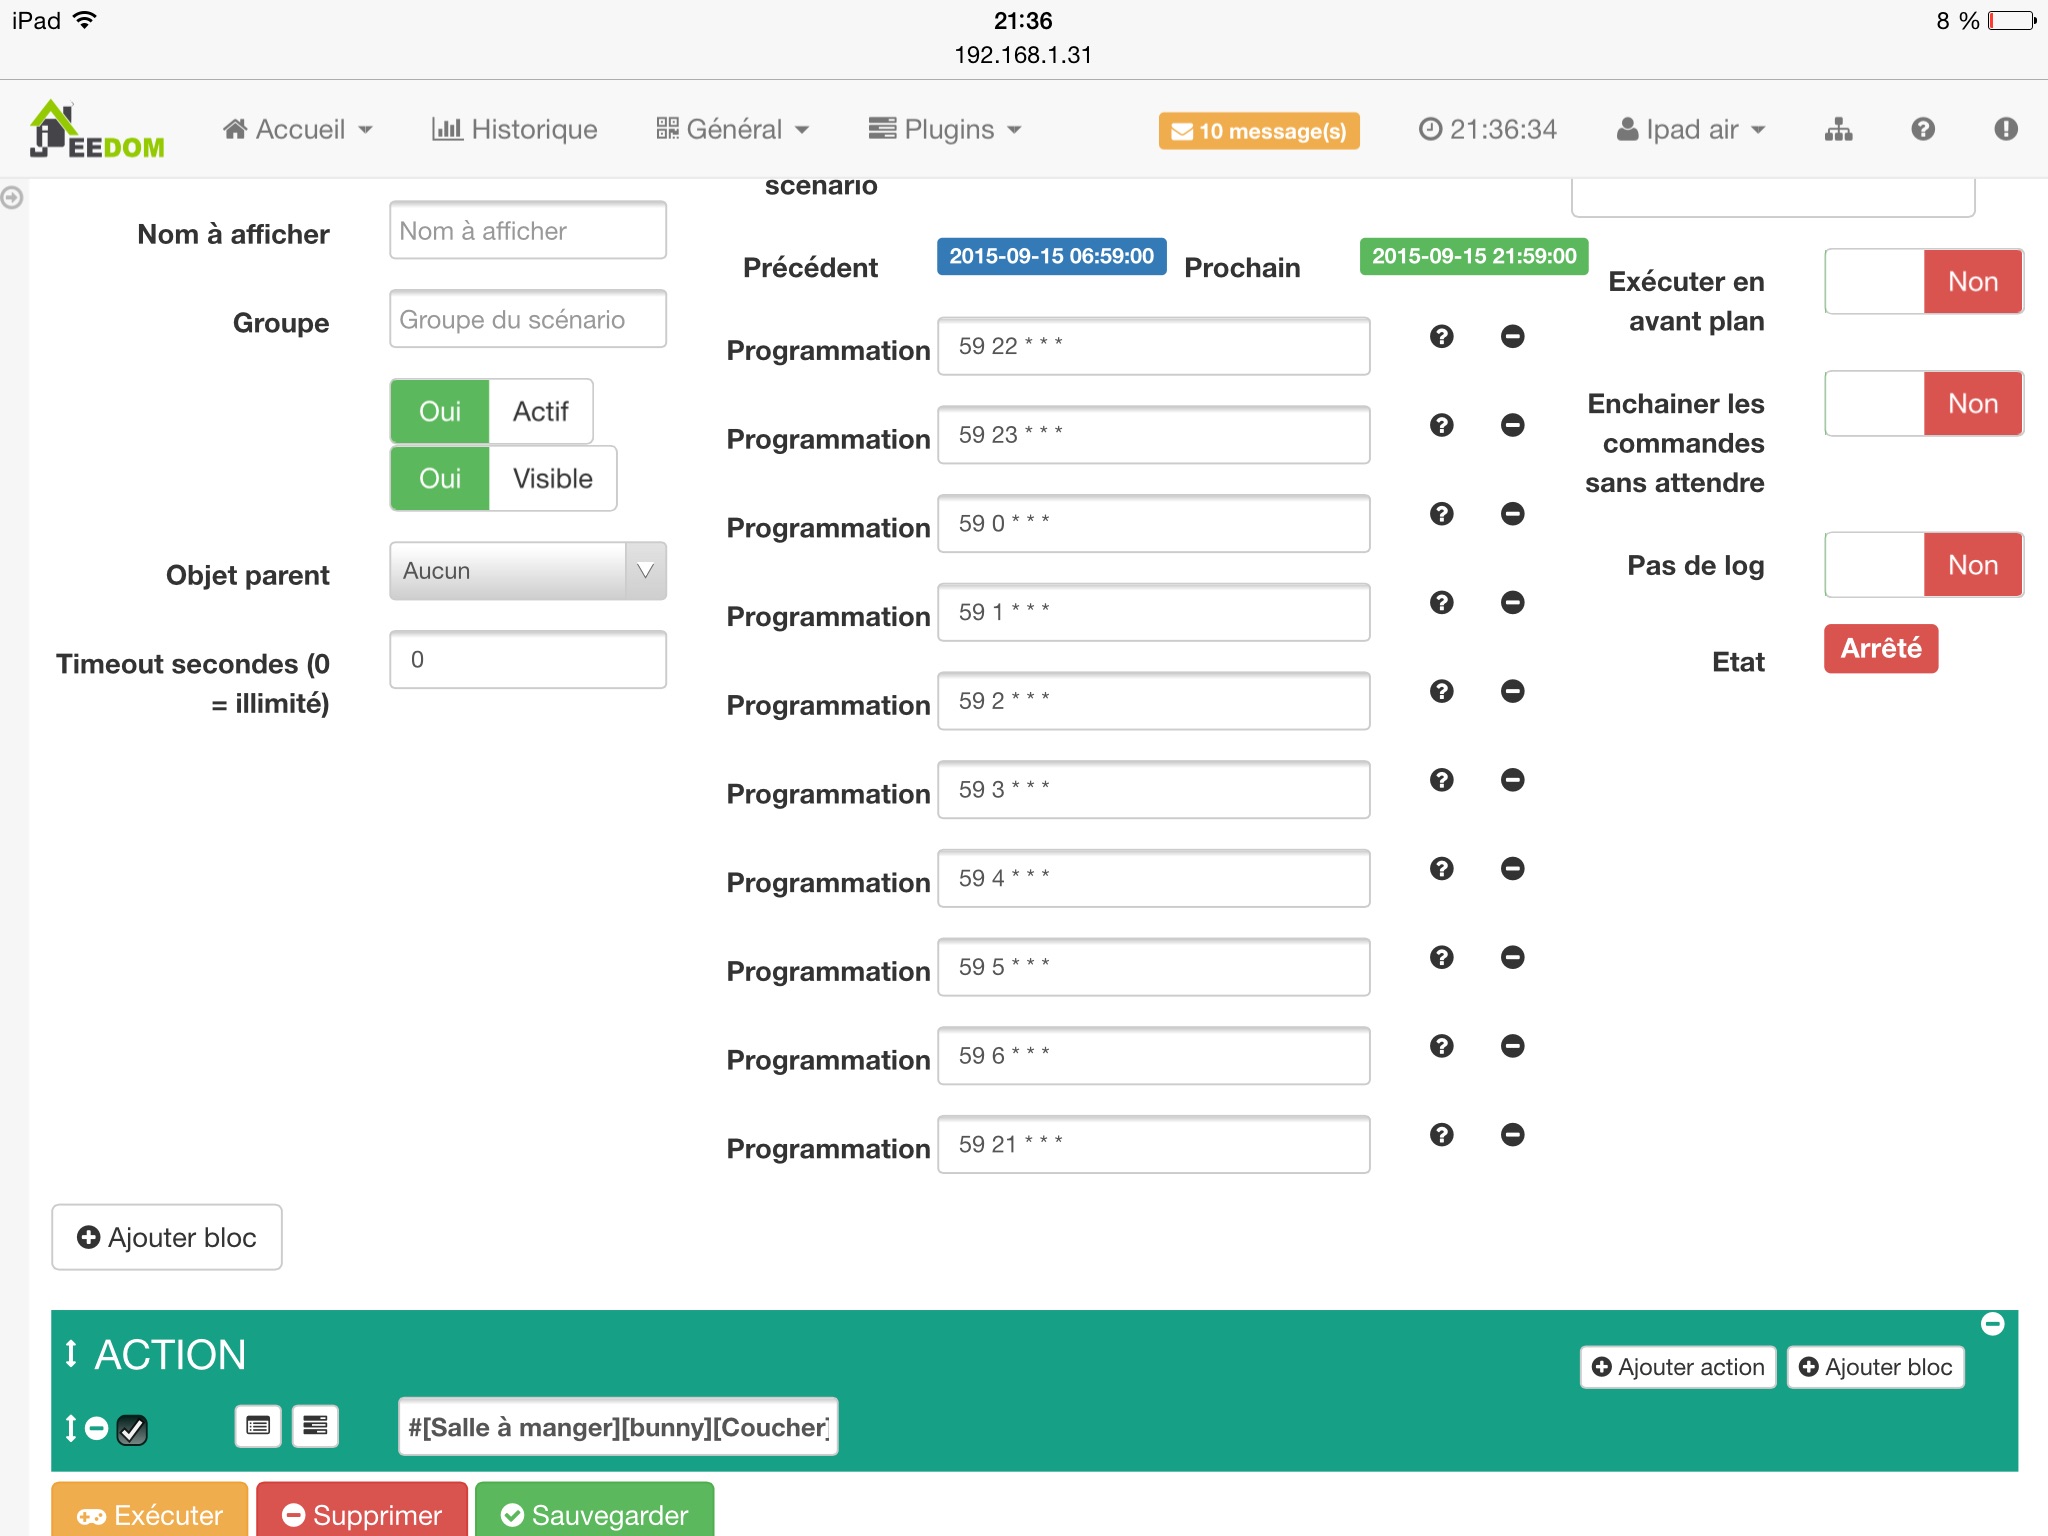This screenshot has width=2048, height=1536.
Task: Remove the programmation 59 4 * * *
Action: (x=1513, y=869)
